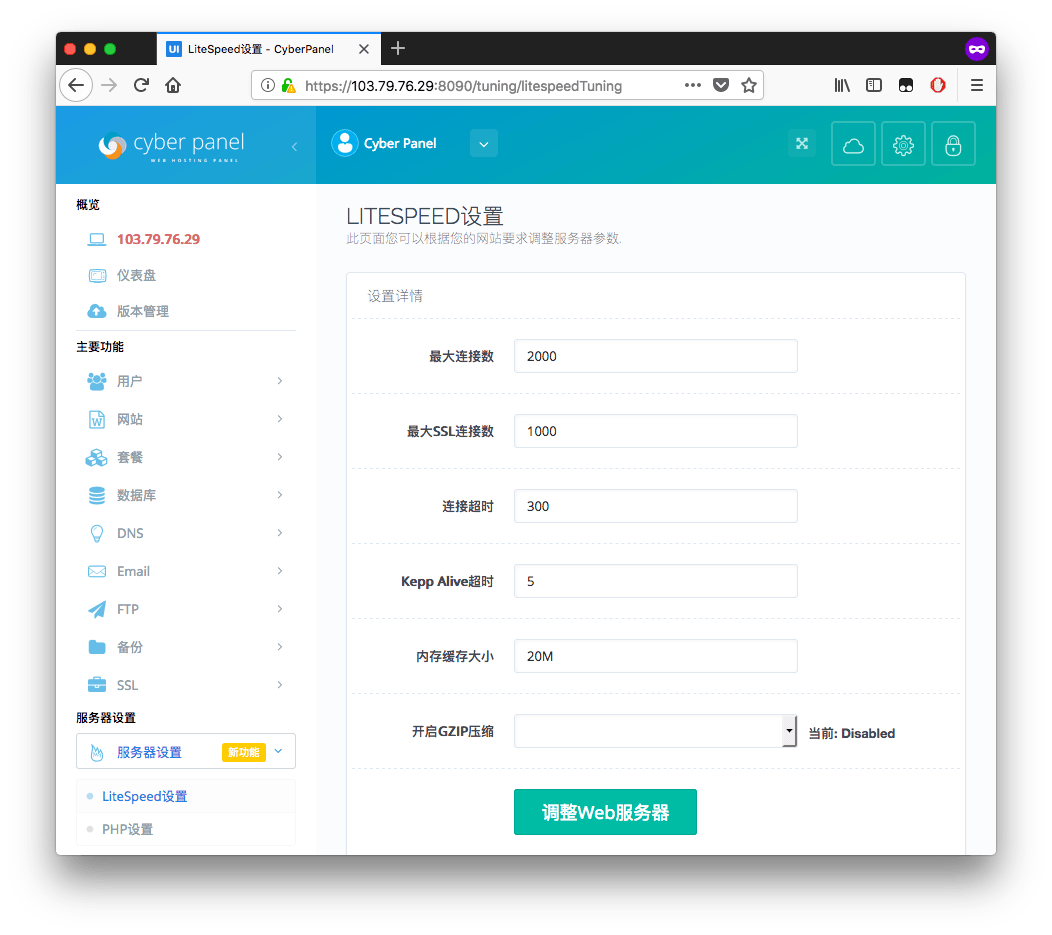This screenshot has height=935, width=1052.
Task: Bookmark this page with the star icon
Action: pyautogui.click(x=749, y=85)
